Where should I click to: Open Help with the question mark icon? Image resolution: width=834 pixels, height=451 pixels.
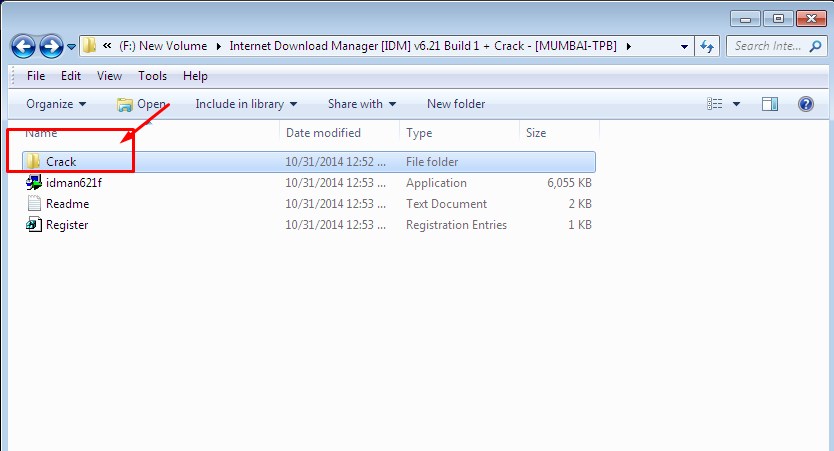pyautogui.click(x=805, y=104)
